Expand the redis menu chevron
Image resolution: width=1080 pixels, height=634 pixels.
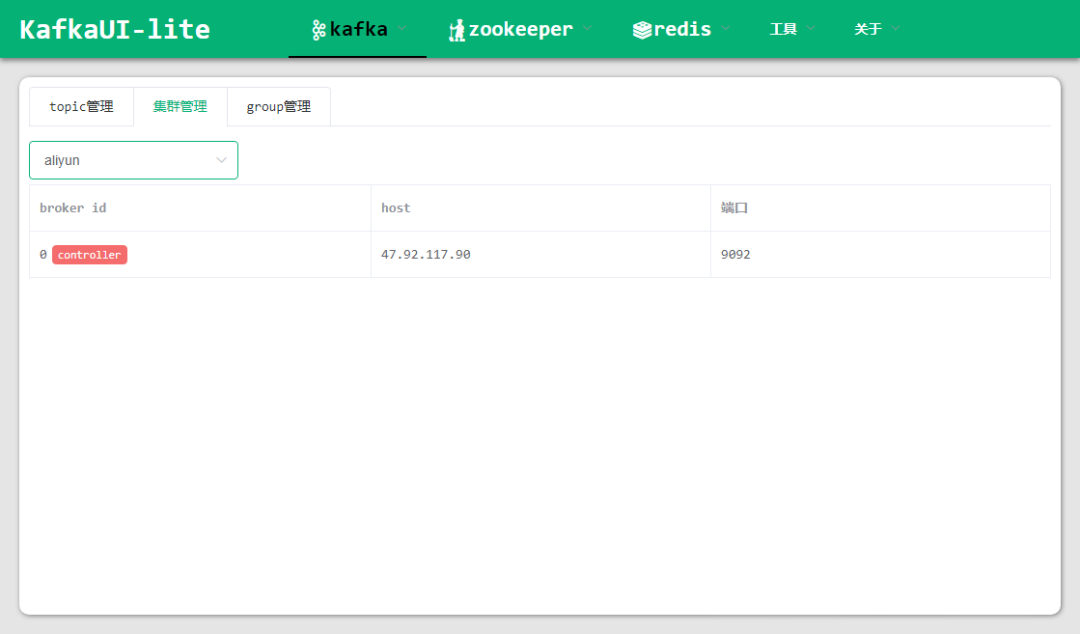coord(726,28)
